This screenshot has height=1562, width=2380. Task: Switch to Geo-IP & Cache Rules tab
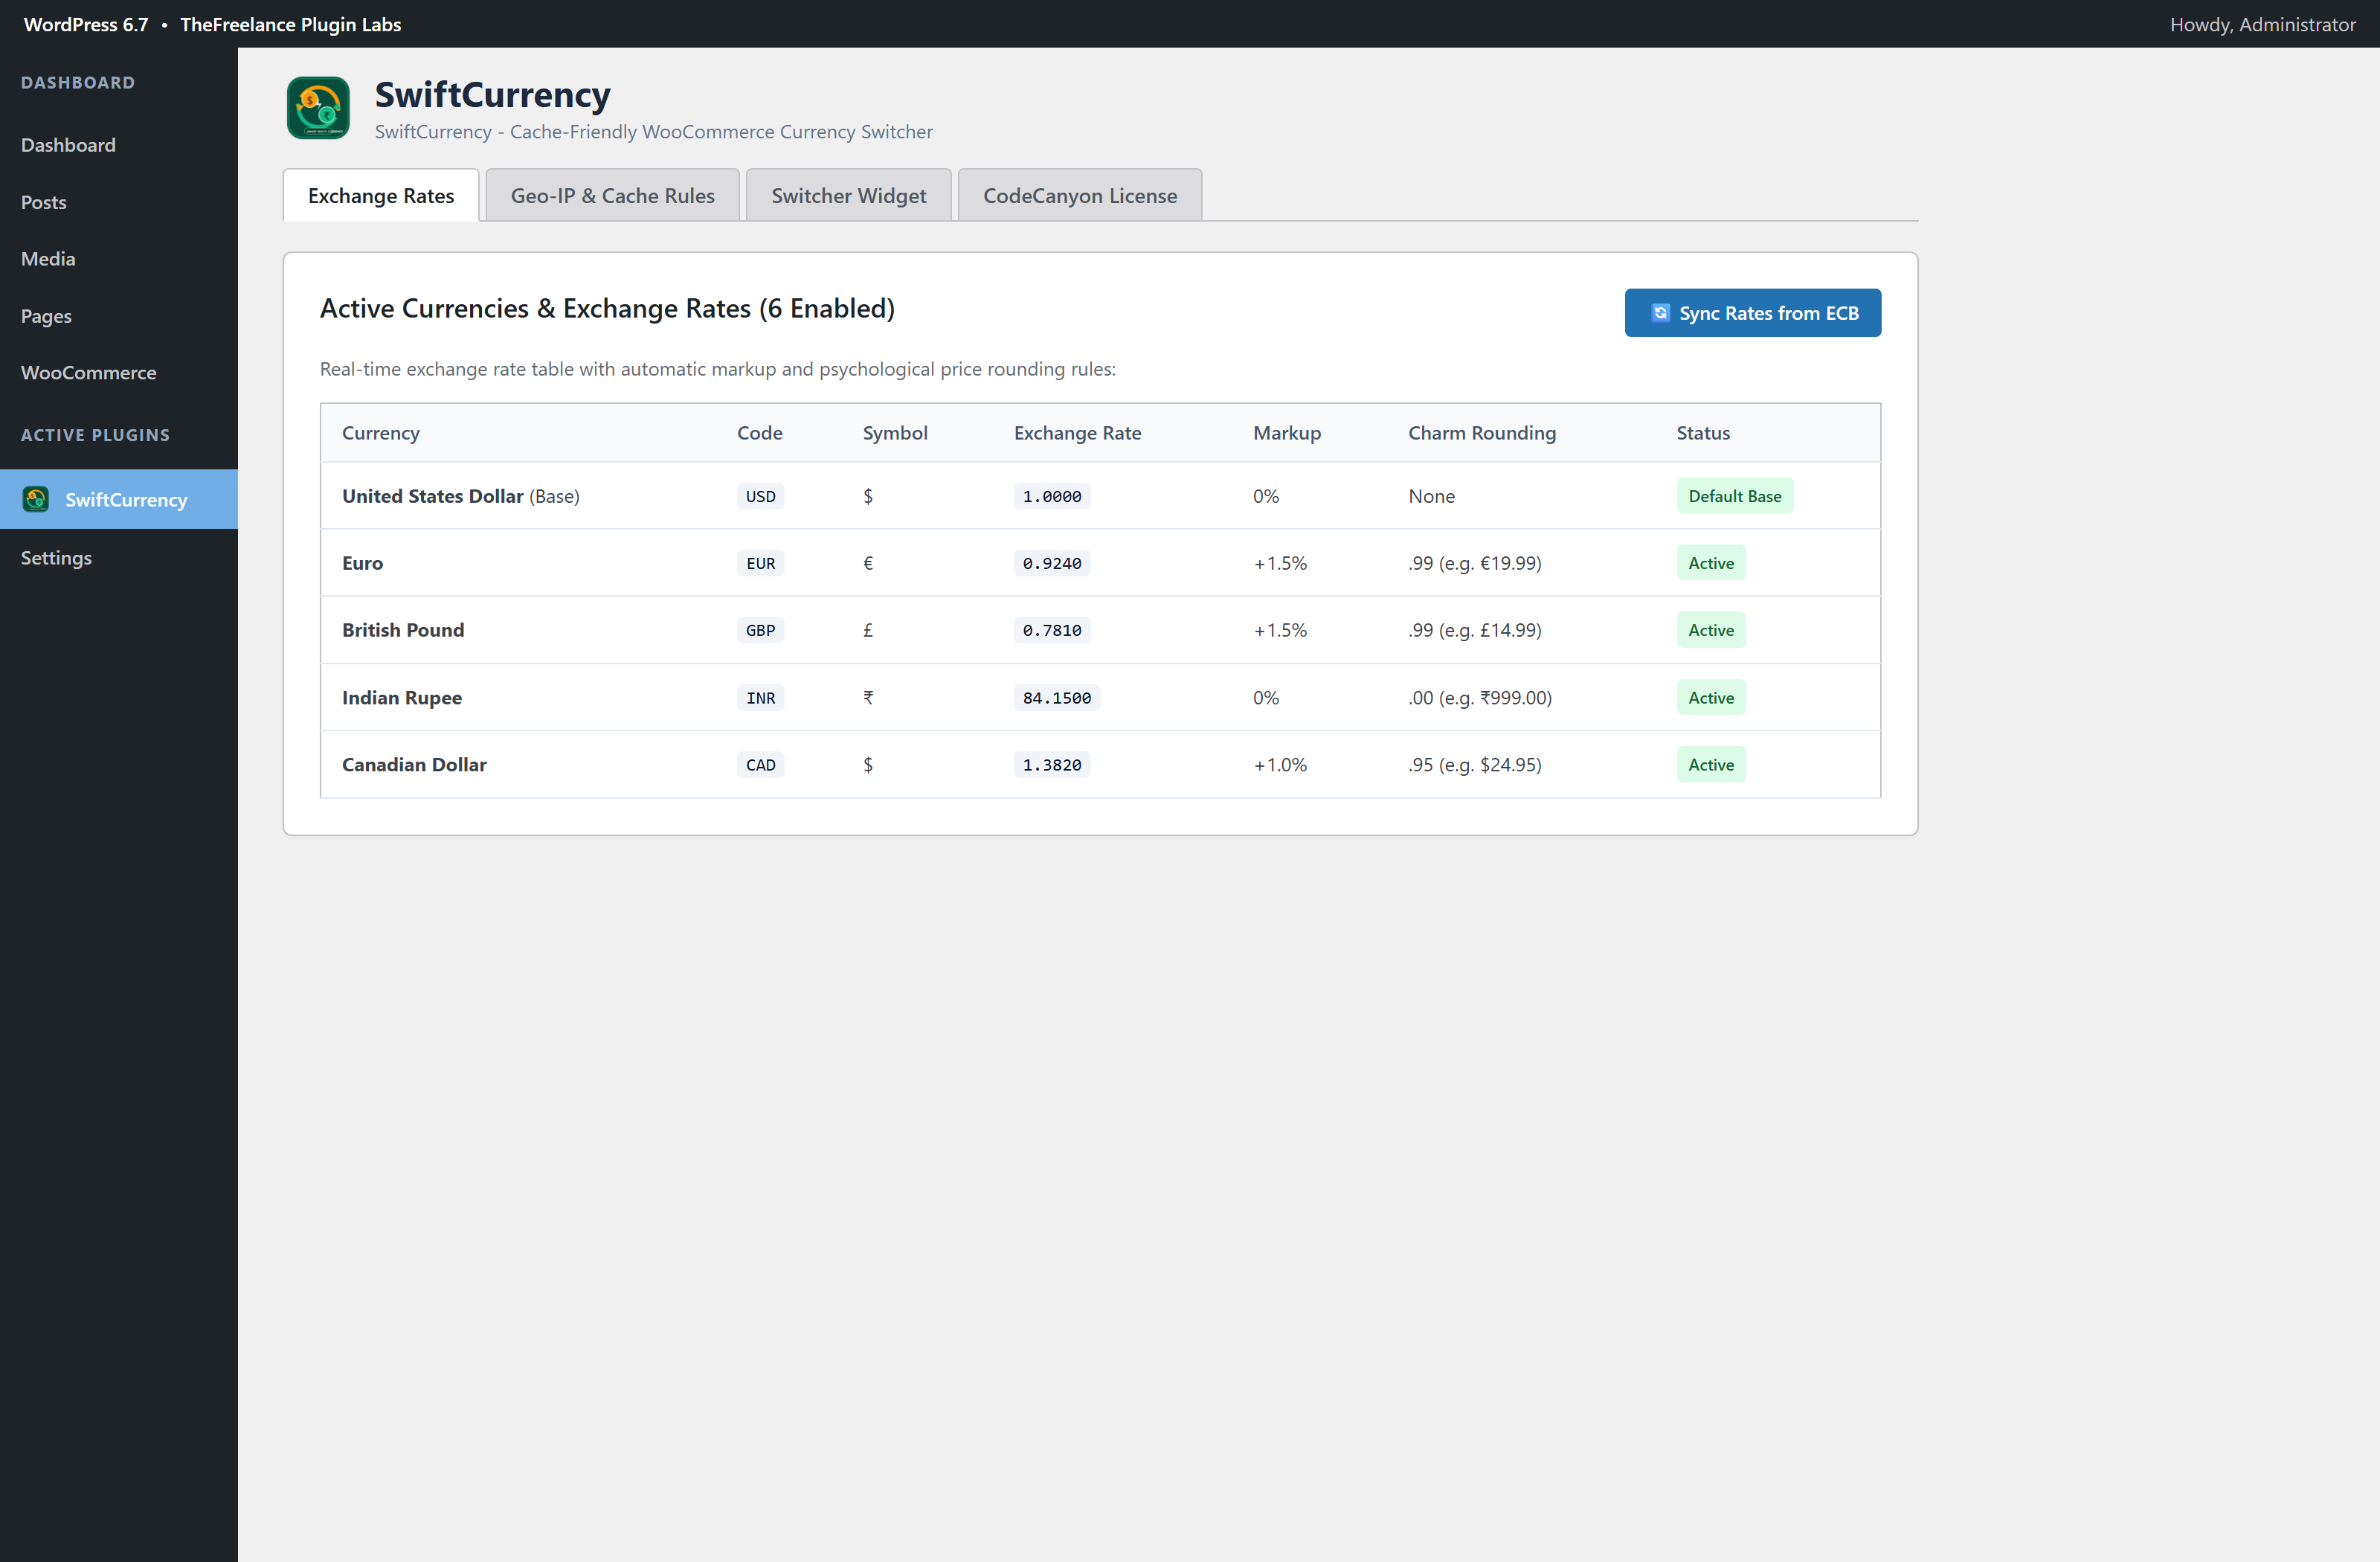click(613, 195)
